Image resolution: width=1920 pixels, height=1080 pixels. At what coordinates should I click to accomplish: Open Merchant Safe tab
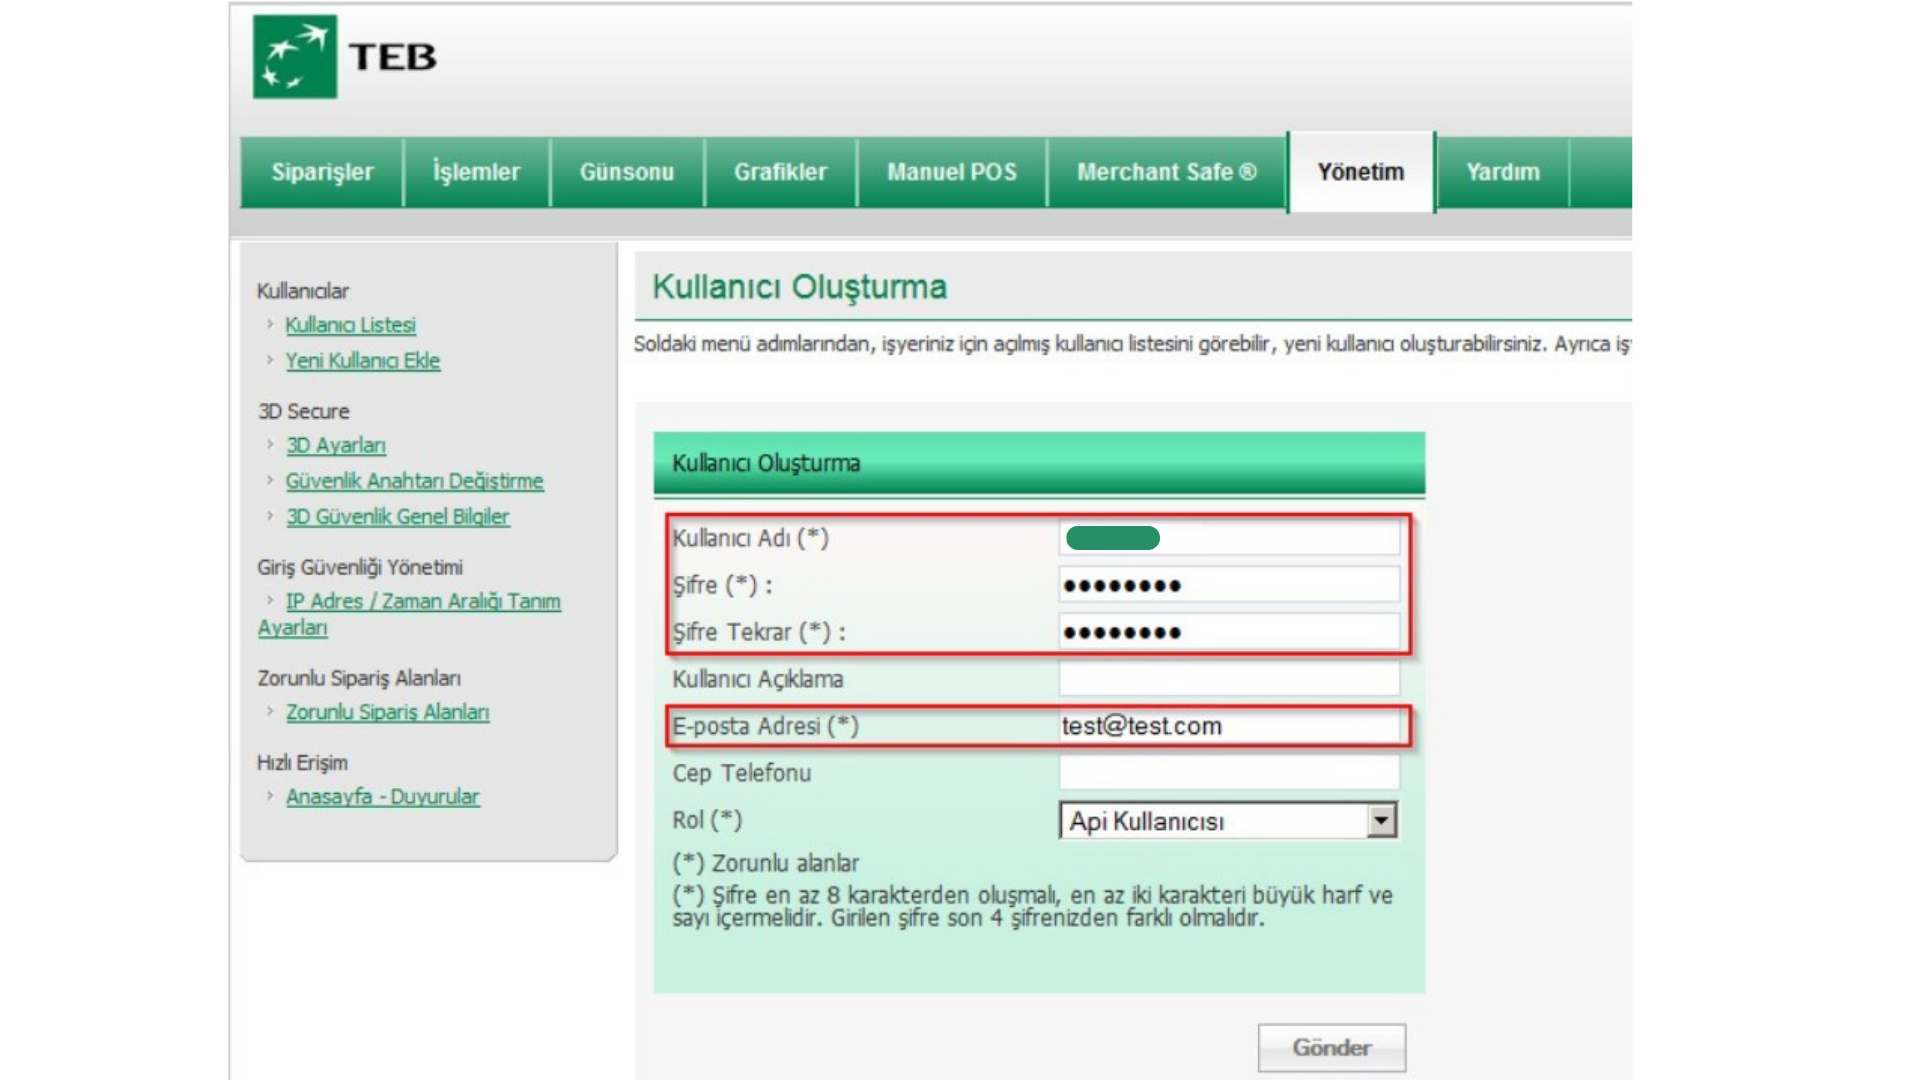click(x=1166, y=172)
